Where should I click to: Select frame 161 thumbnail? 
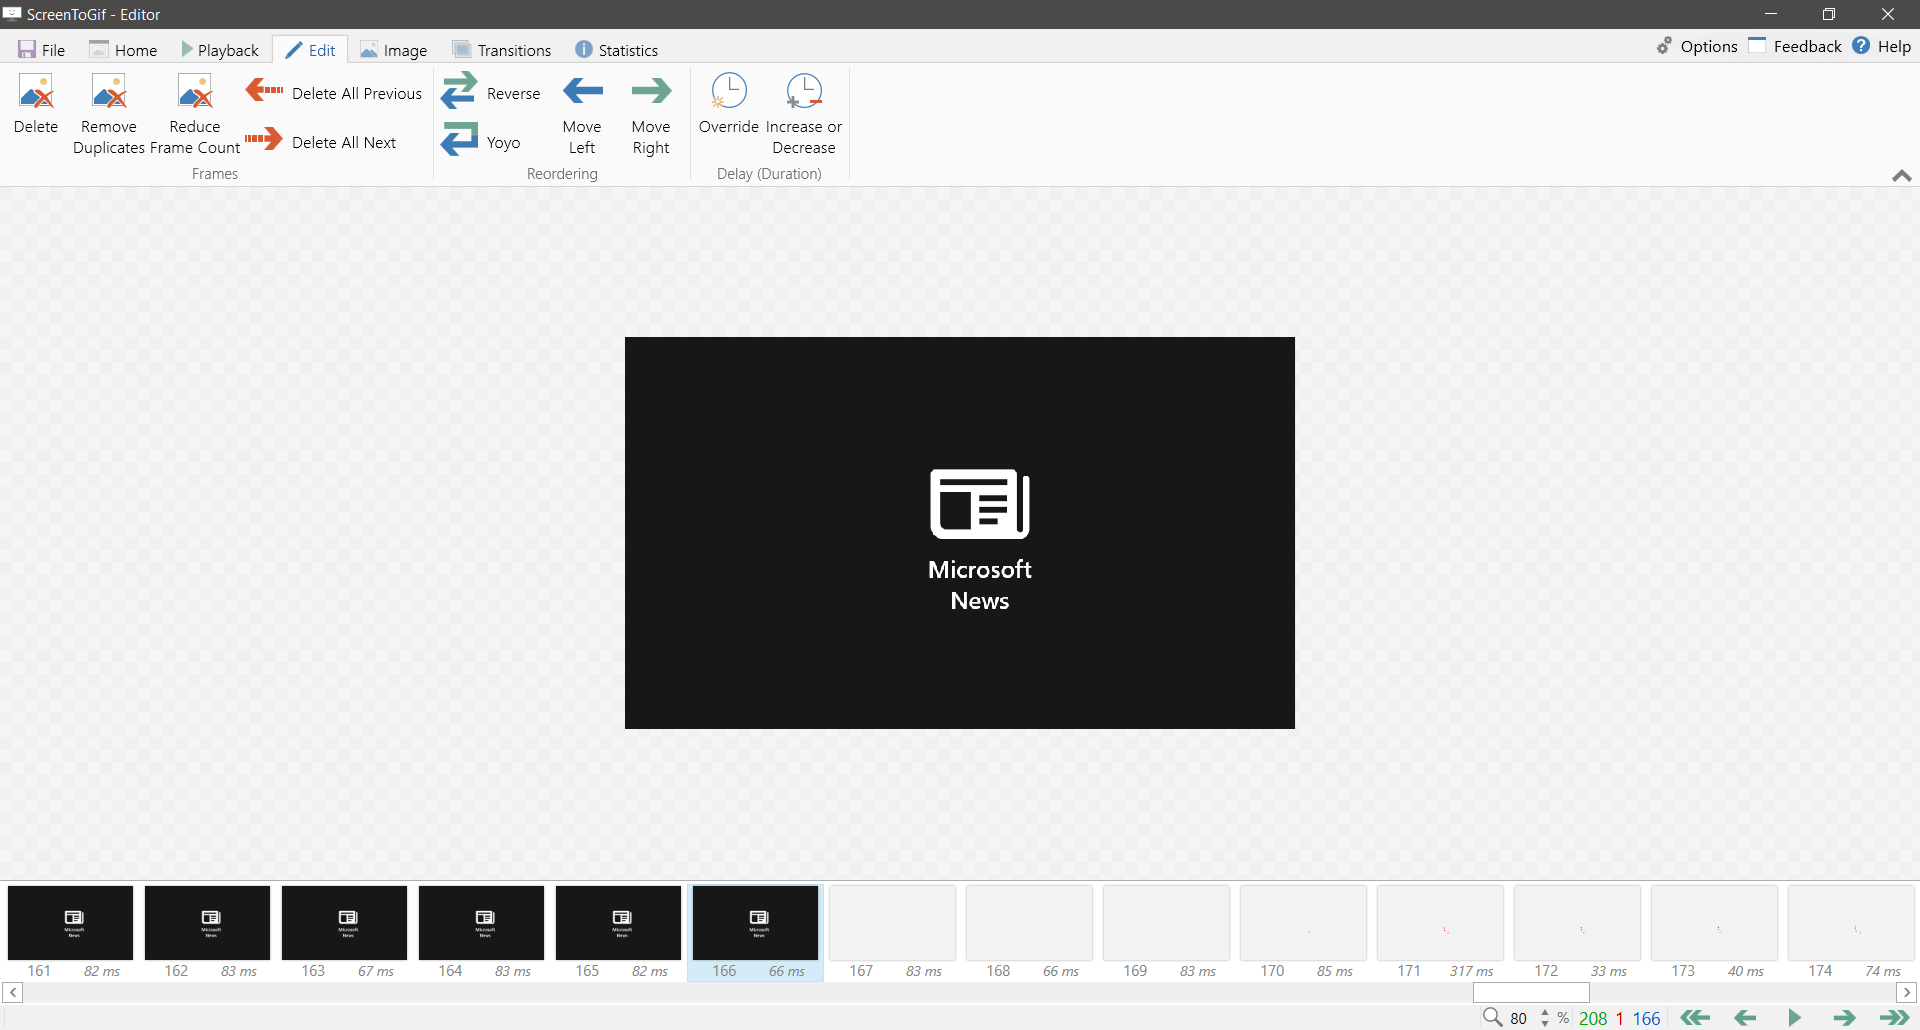(x=70, y=932)
